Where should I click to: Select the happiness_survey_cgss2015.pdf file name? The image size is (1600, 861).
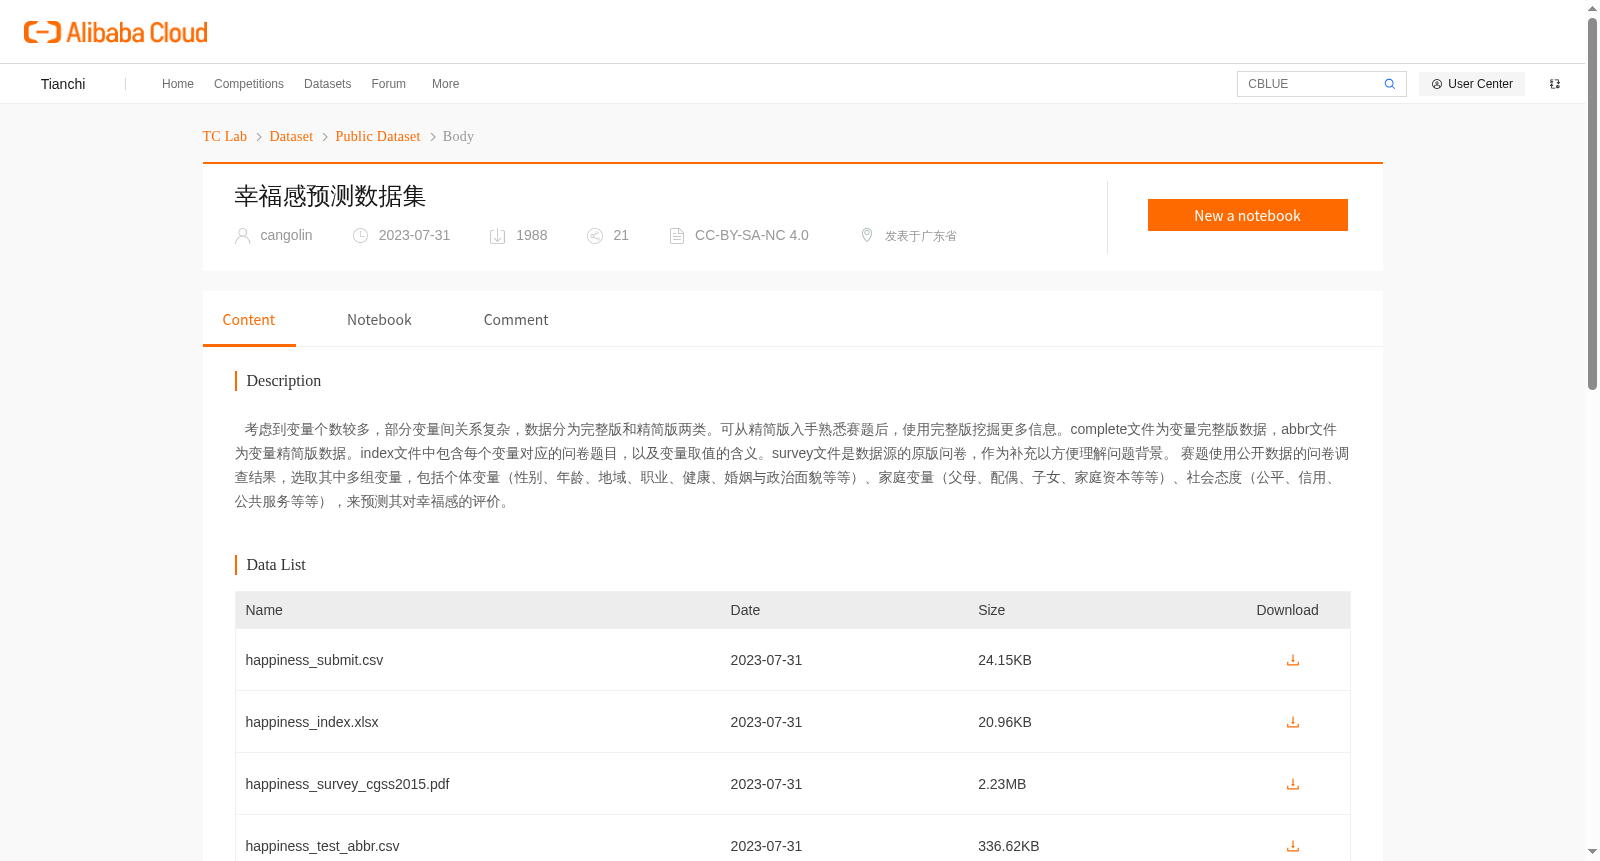point(347,784)
